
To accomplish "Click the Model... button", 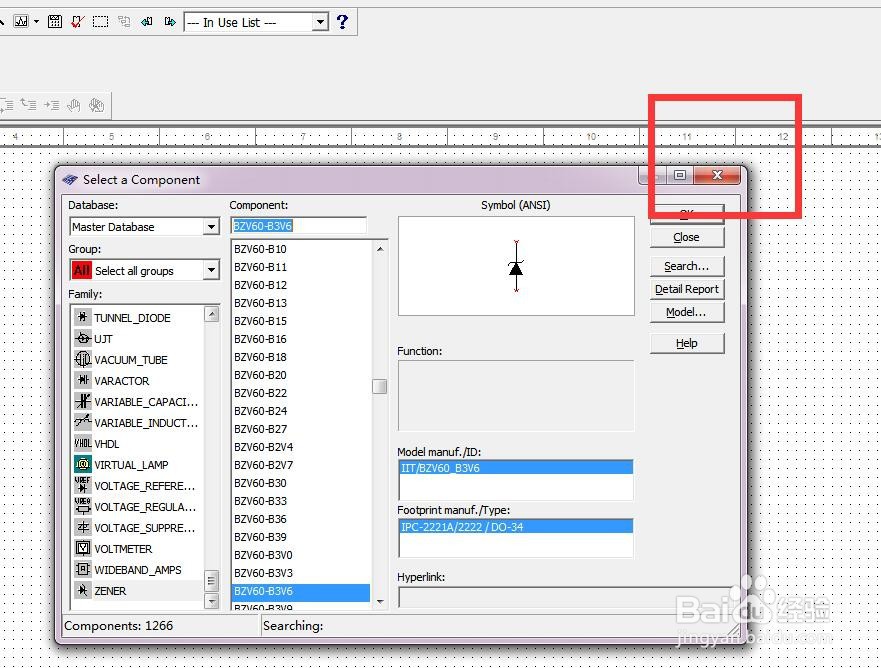I will coord(687,312).
